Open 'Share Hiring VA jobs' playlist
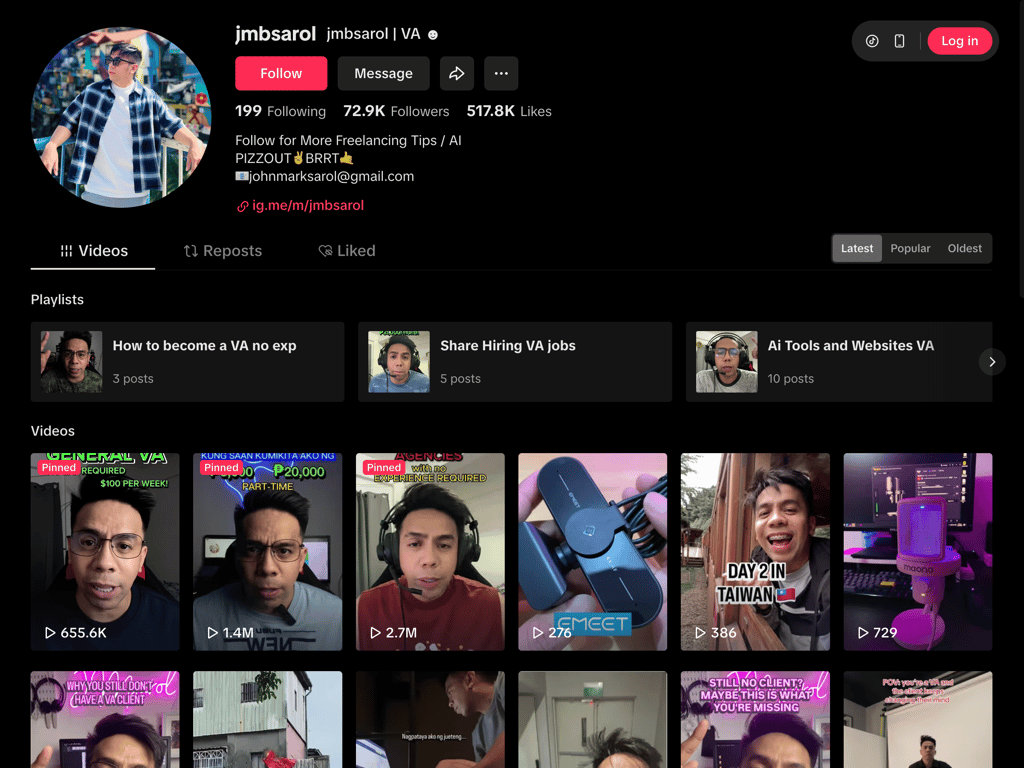The height and width of the screenshot is (768, 1024). 515,362
